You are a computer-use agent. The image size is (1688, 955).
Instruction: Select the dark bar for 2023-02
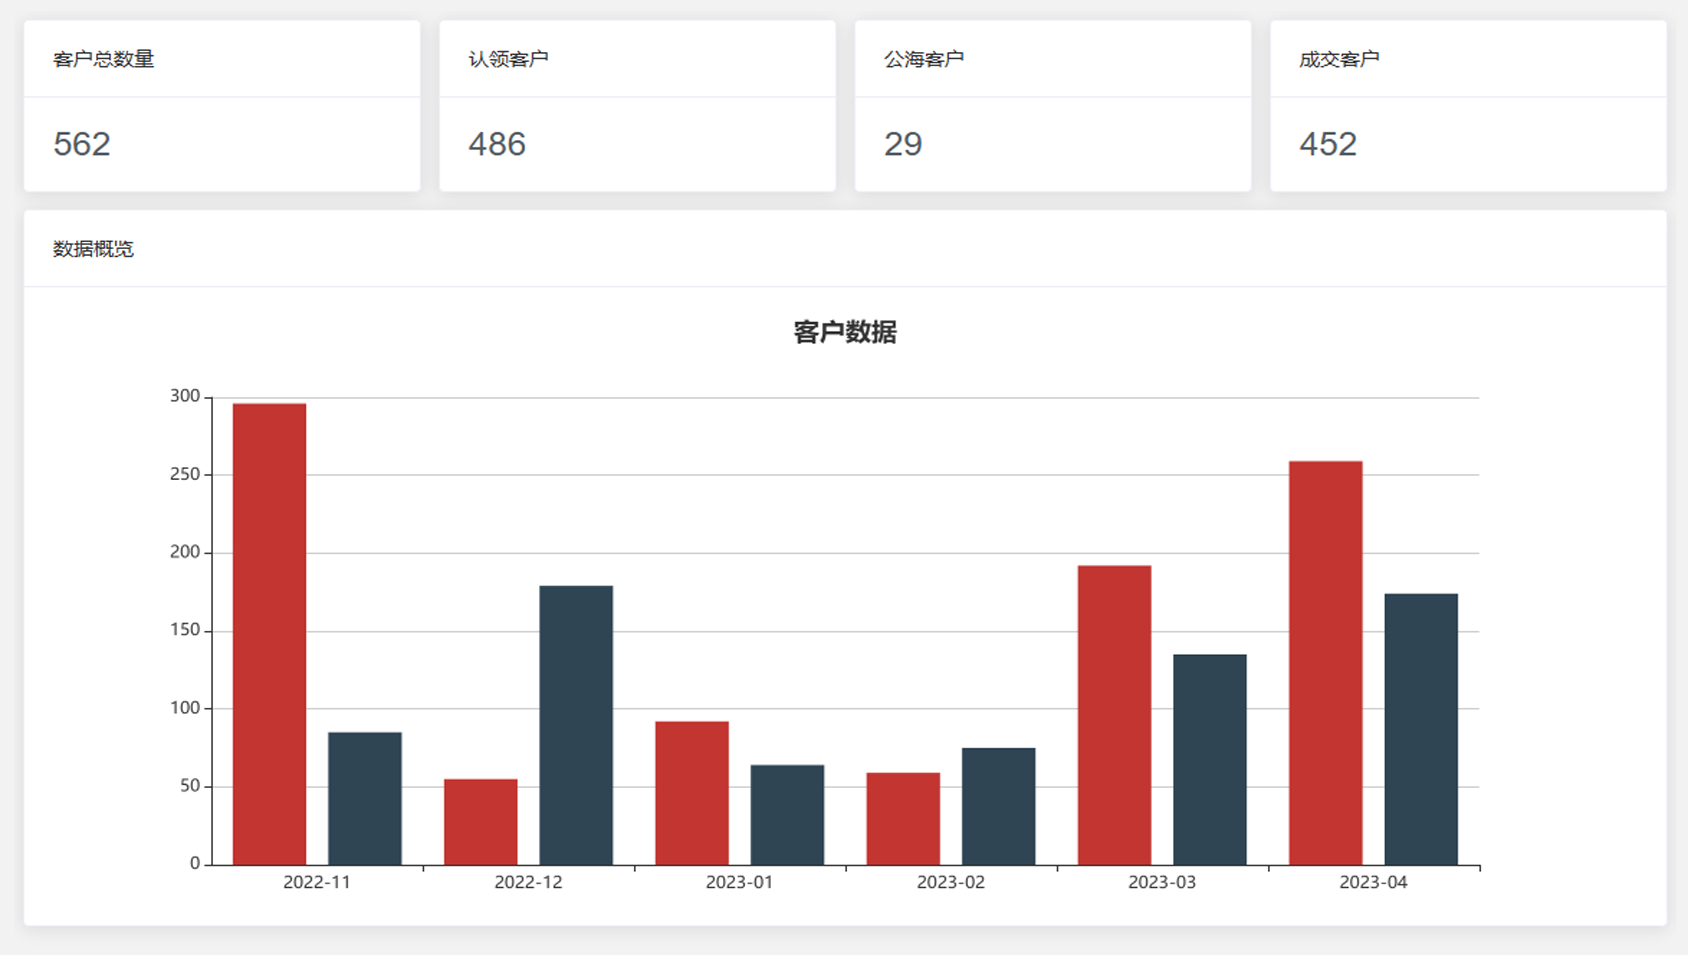[x=998, y=806]
